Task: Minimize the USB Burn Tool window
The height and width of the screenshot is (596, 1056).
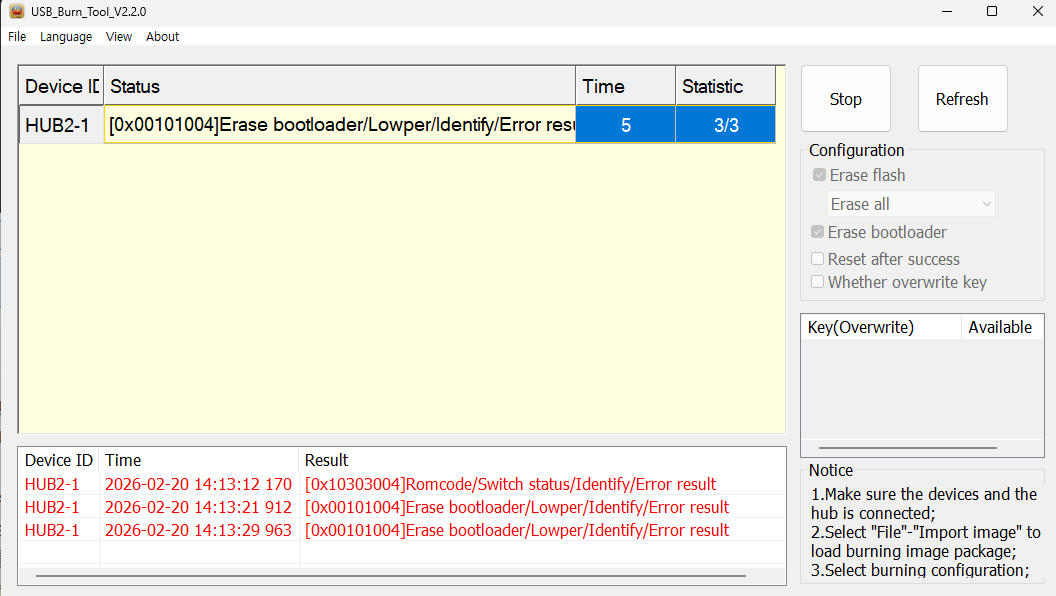Action: tap(945, 11)
